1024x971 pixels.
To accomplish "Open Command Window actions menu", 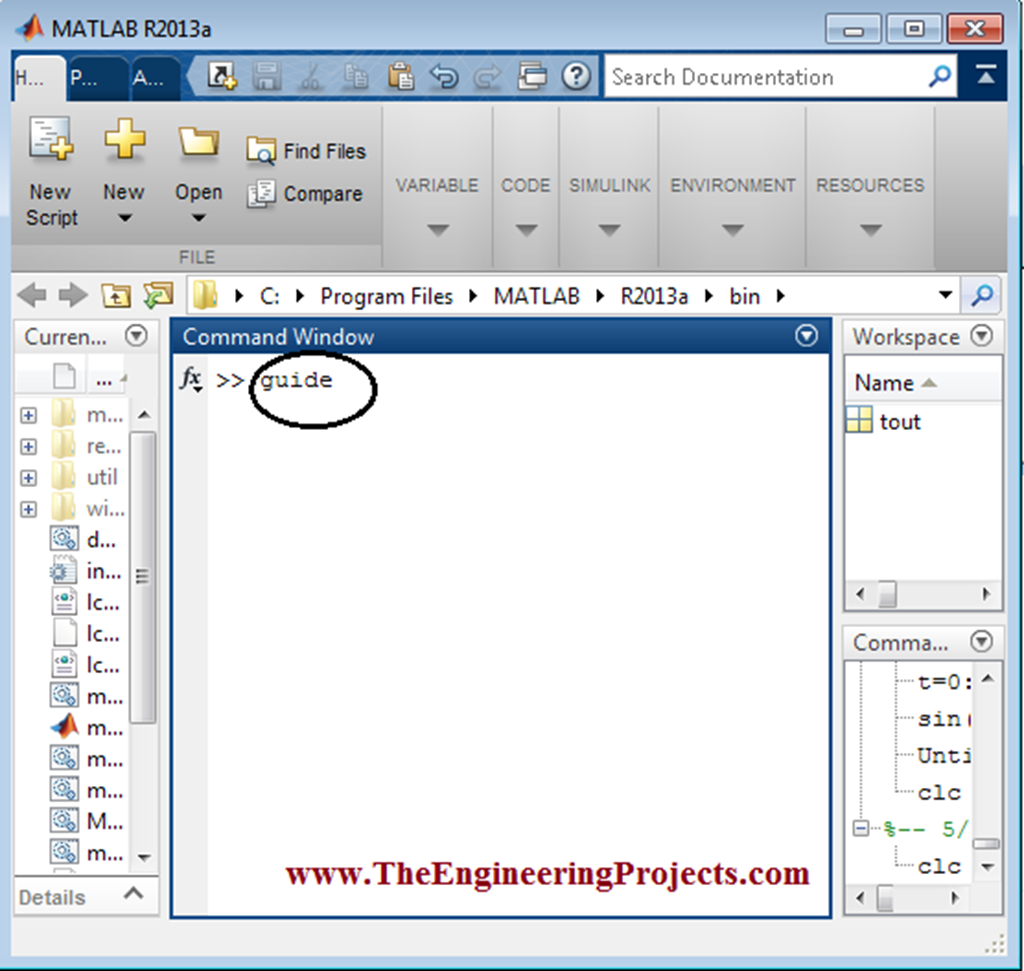I will click(x=807, y=337).
